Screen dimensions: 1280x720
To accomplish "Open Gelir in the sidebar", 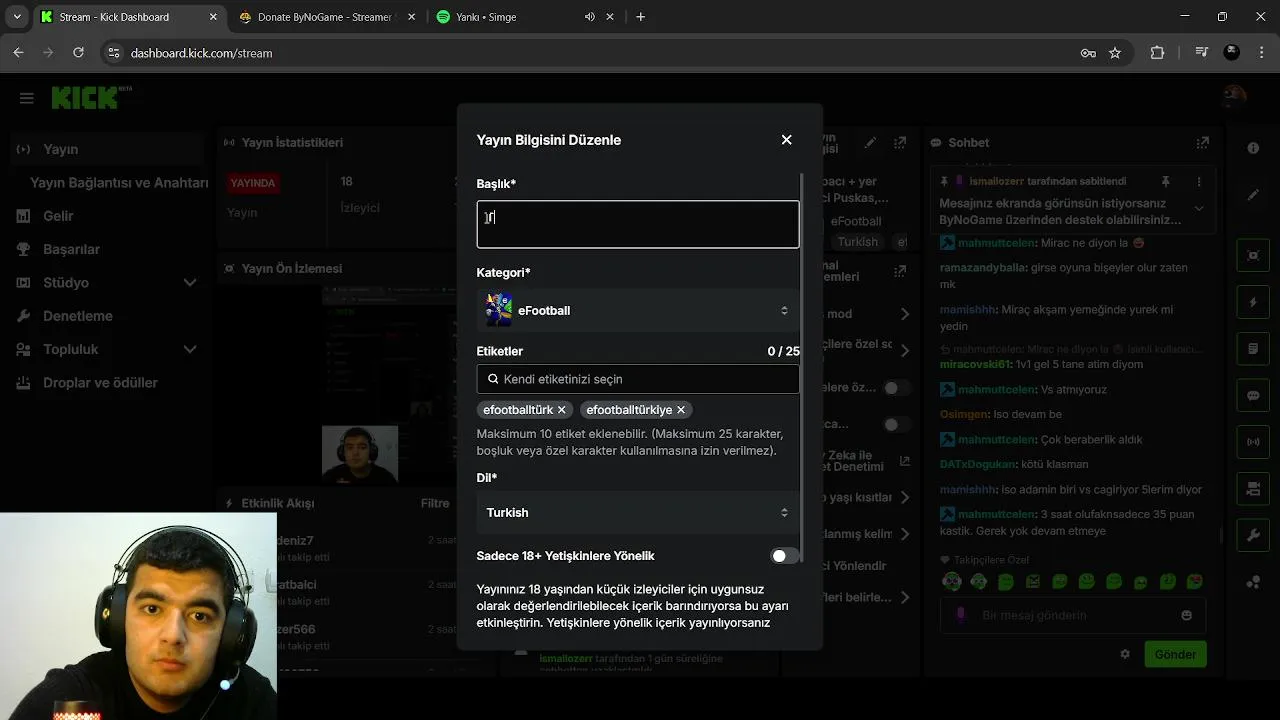I will point(58,216).
